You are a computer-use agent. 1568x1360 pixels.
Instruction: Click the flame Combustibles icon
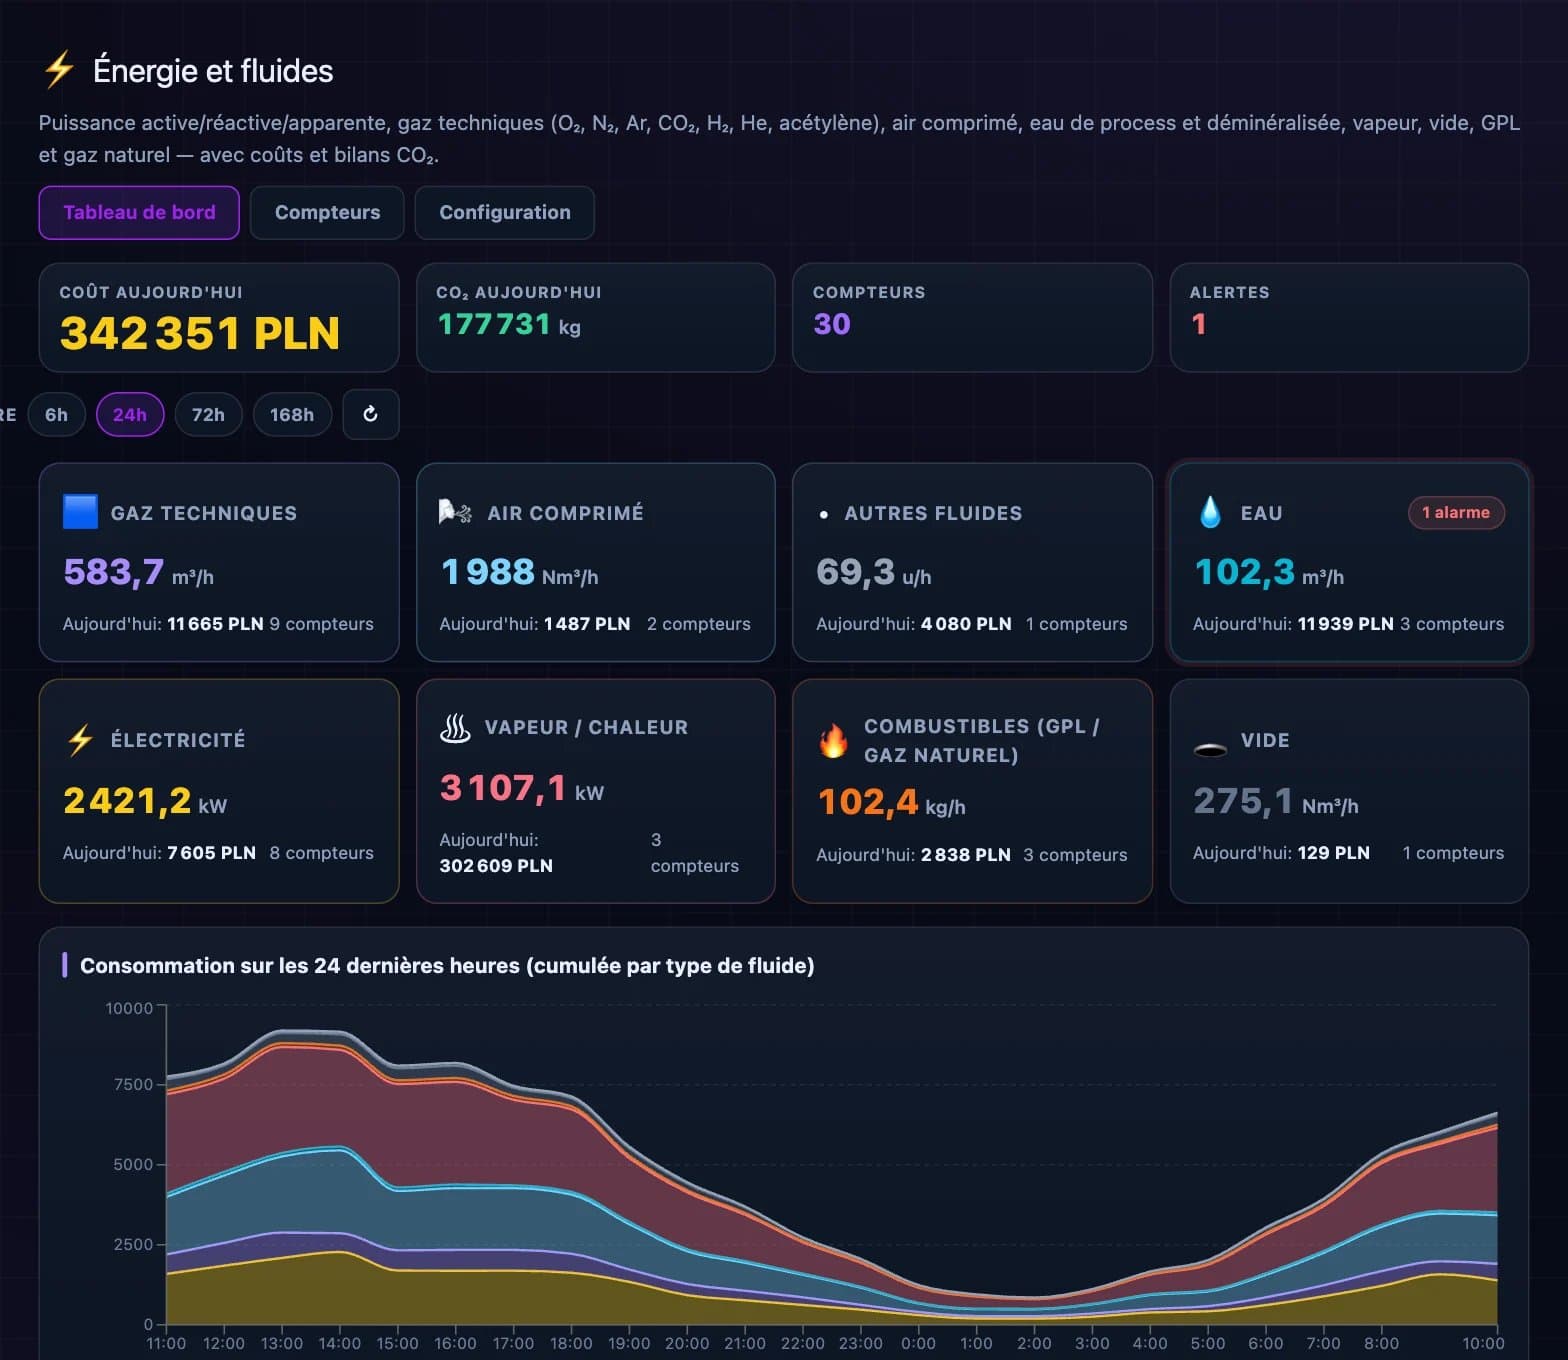coord(833,741)
